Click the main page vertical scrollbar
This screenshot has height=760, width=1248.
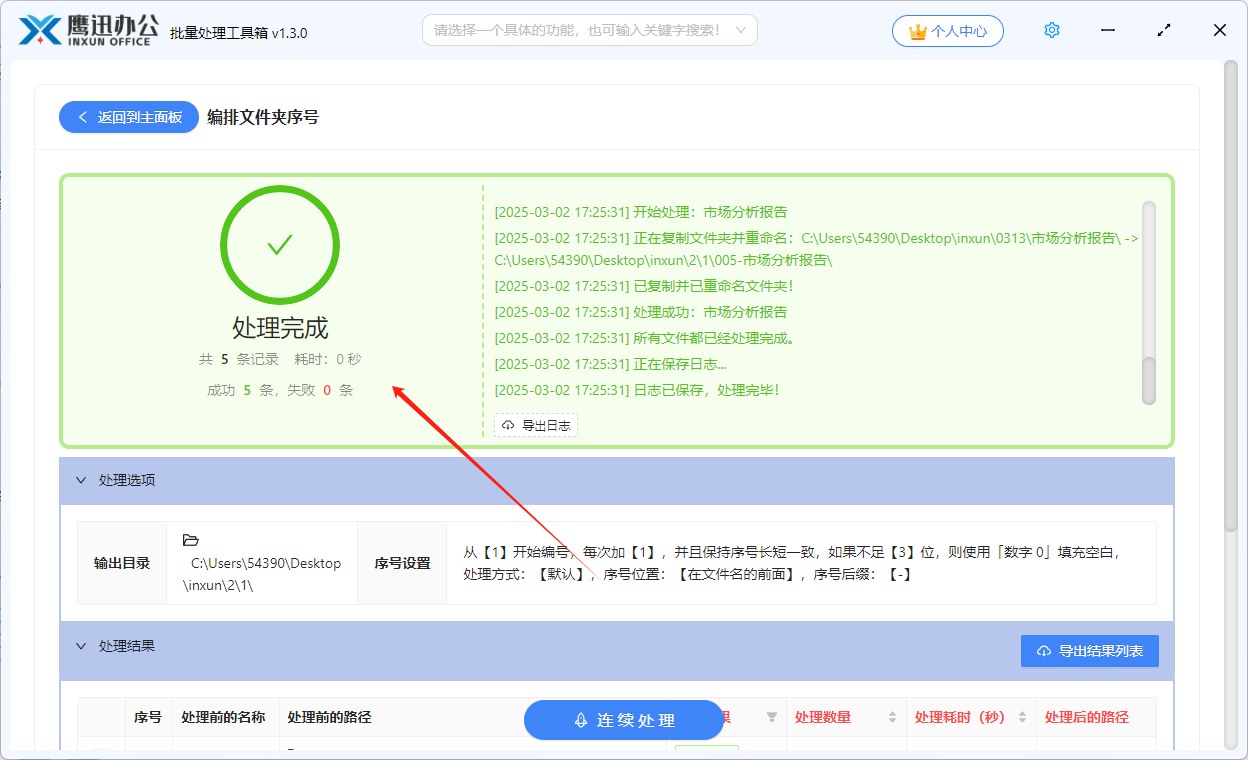1231,295
